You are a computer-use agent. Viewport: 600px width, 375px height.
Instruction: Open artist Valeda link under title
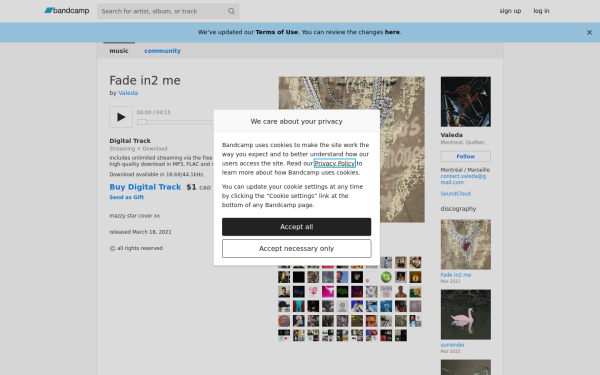click(x=128, y=93)
